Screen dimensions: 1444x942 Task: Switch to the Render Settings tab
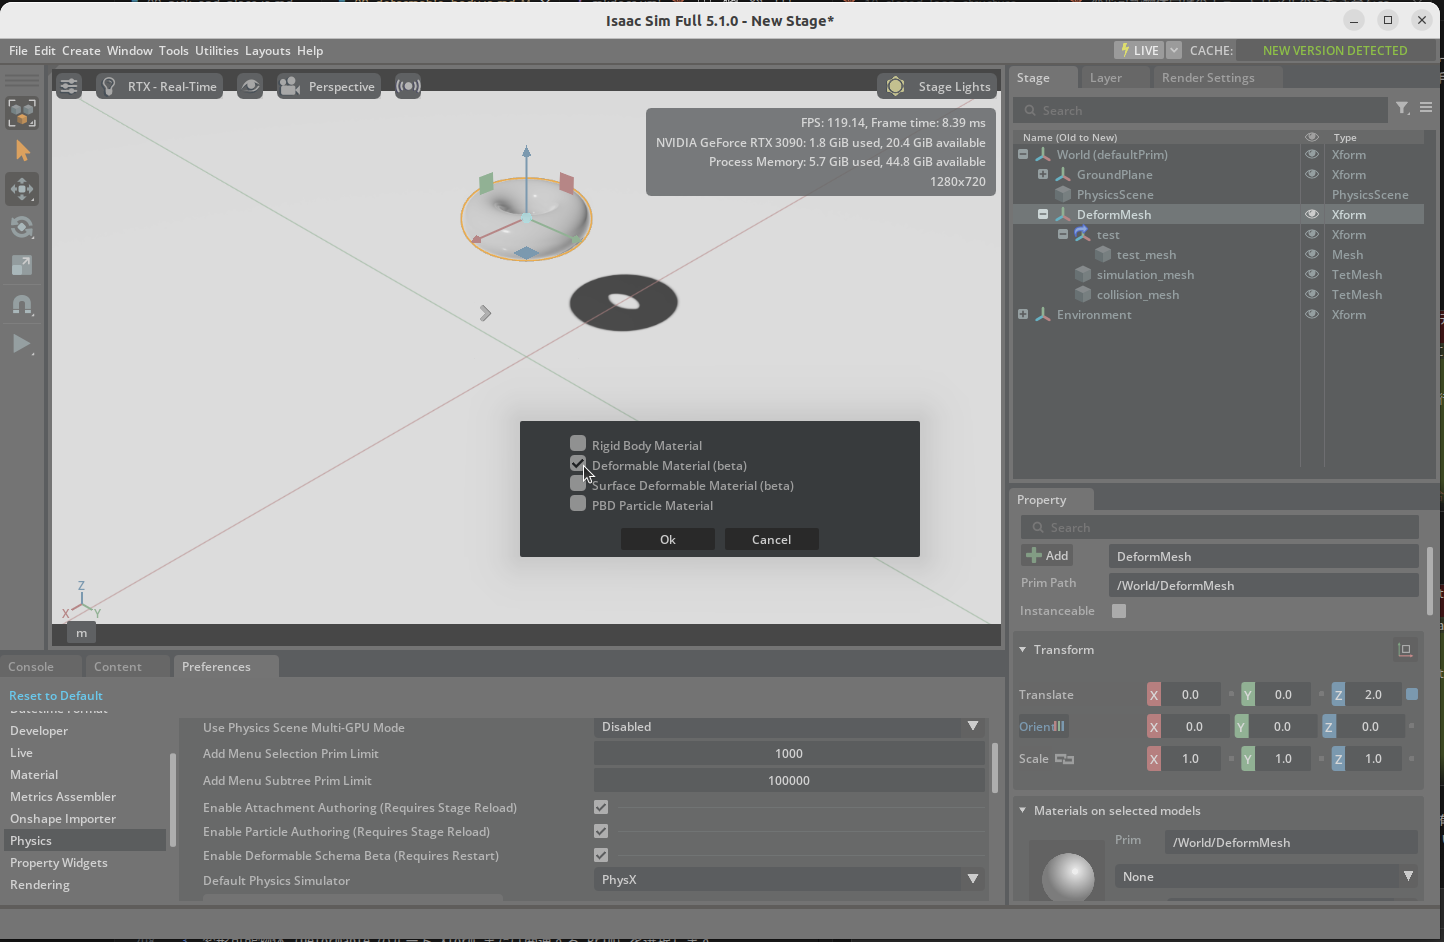(x=1209, y=77)
